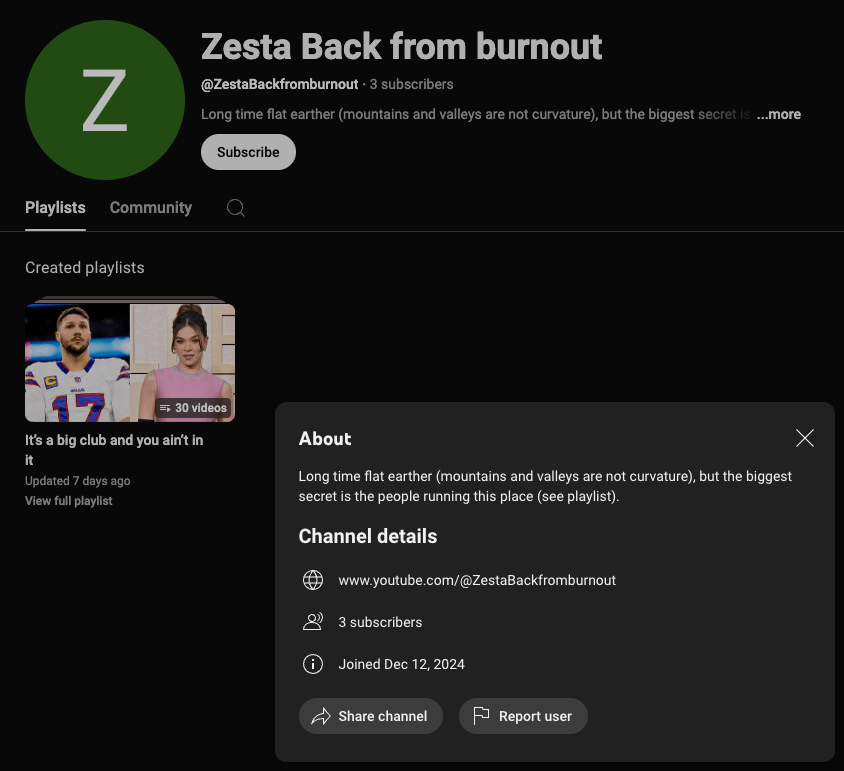
Task: Open the Community tab
Action: coord(151,208)
